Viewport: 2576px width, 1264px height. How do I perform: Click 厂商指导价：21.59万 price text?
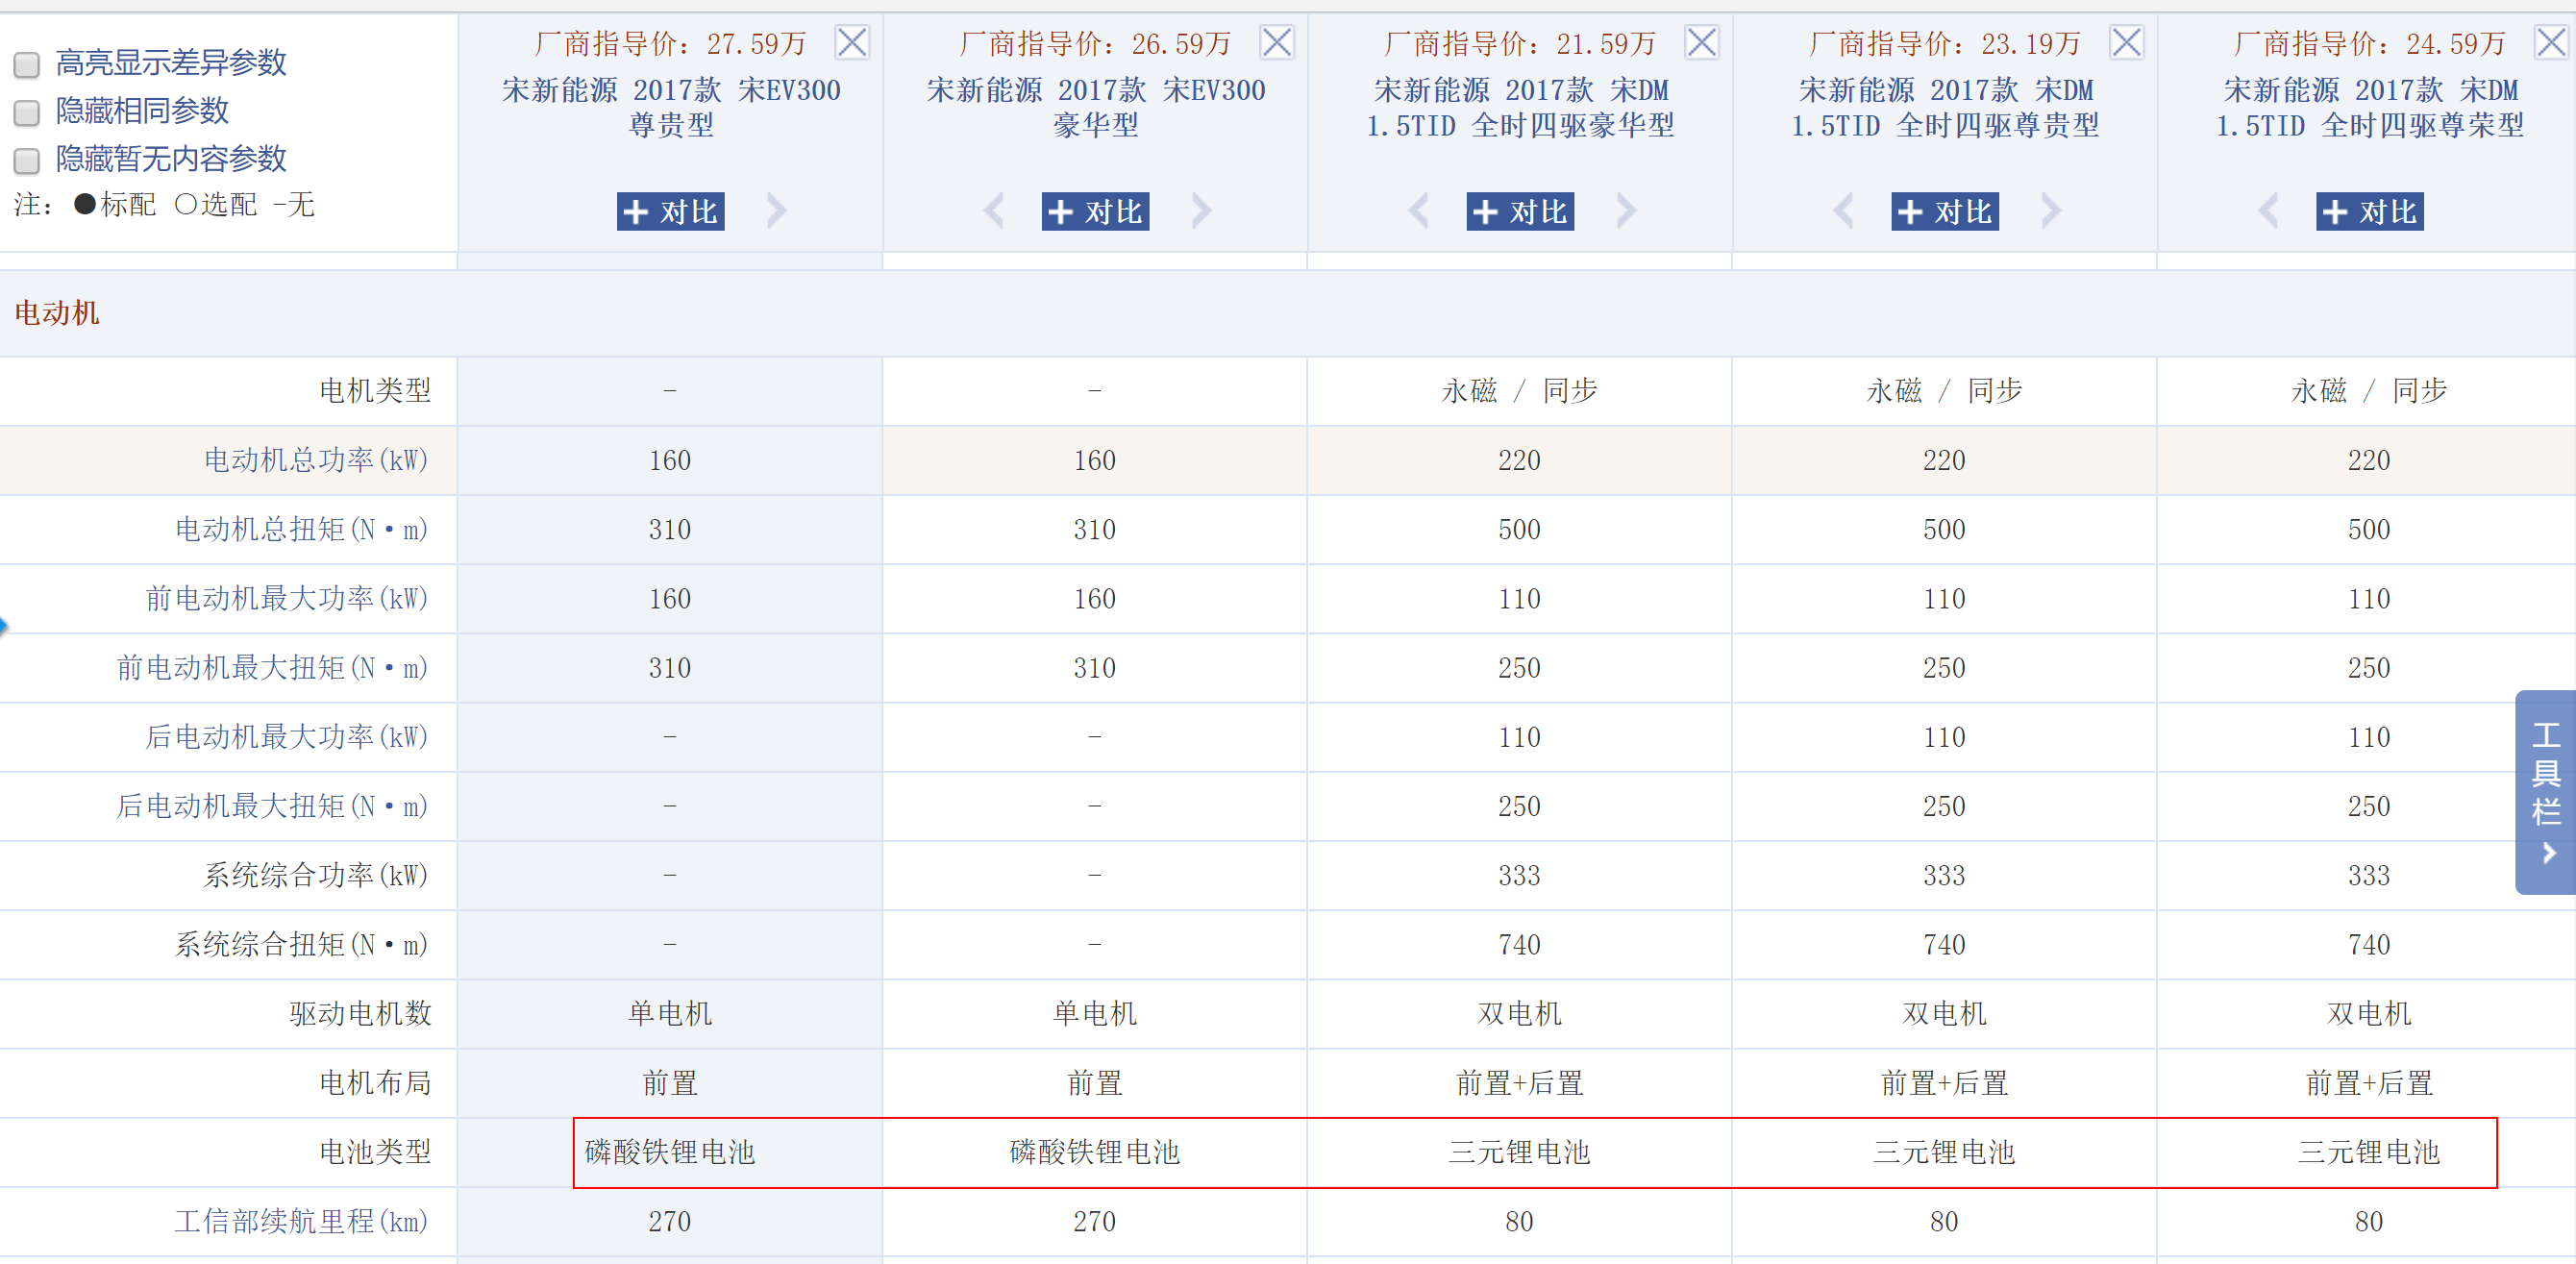1520,43
